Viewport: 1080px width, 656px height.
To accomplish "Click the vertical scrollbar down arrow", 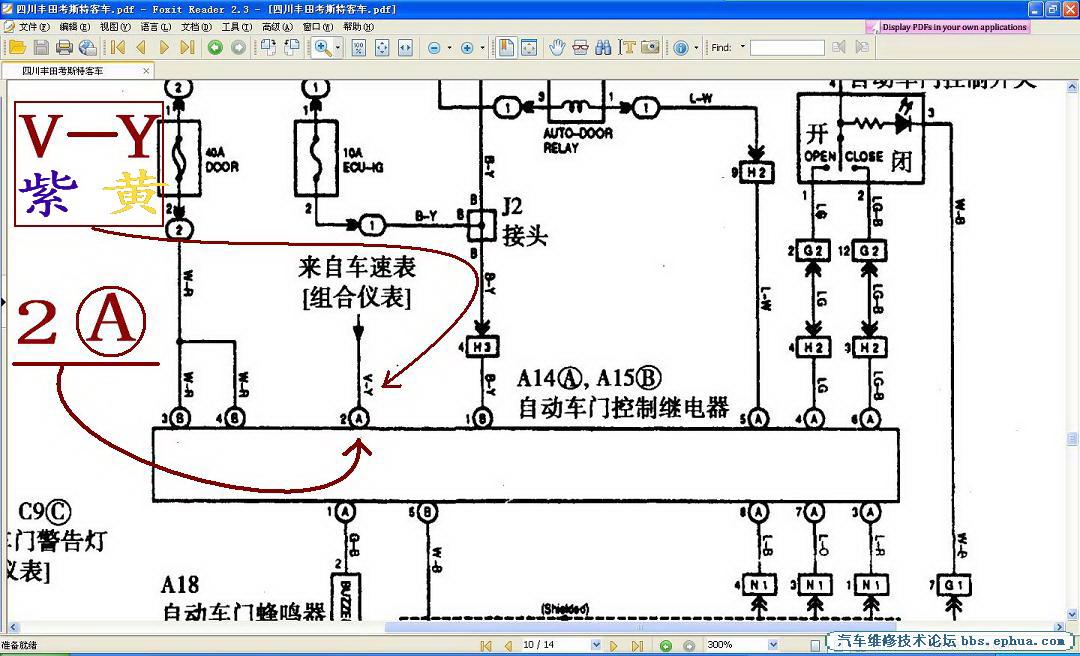I will (x=1072, y=615).
